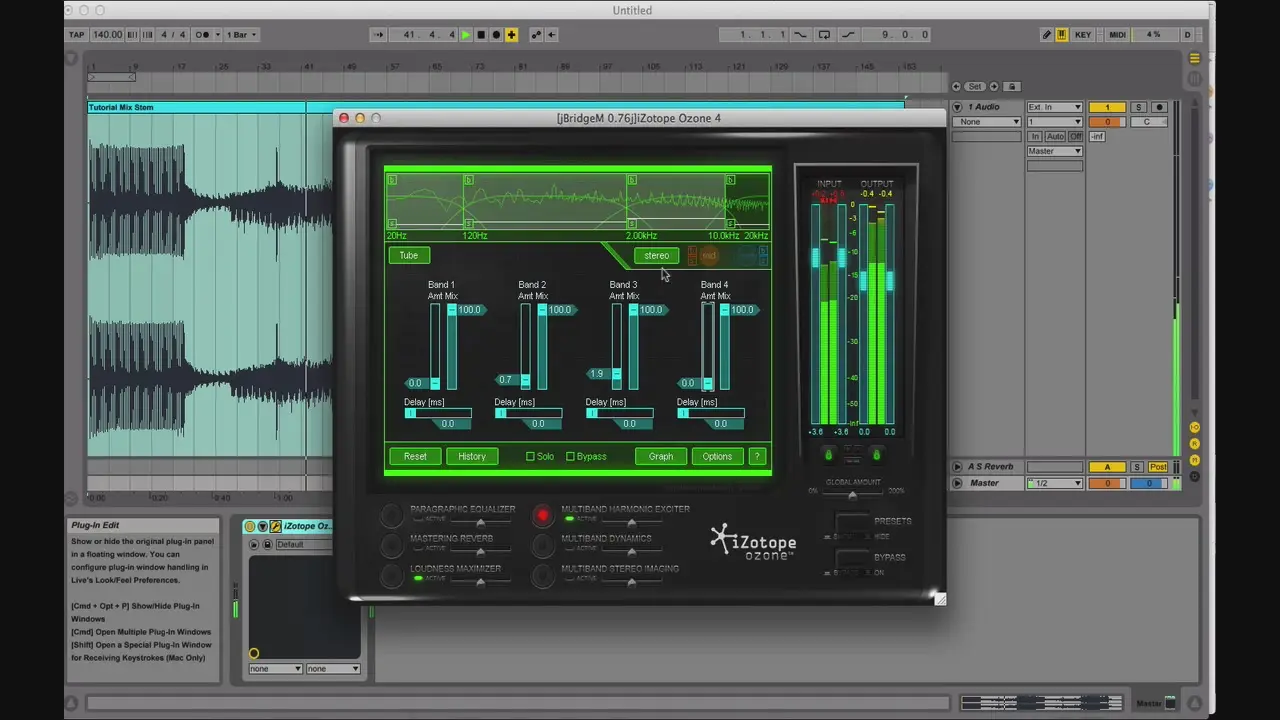Open the Master output routing dropdown
1280x720 pixels.
click(1054, 151)
